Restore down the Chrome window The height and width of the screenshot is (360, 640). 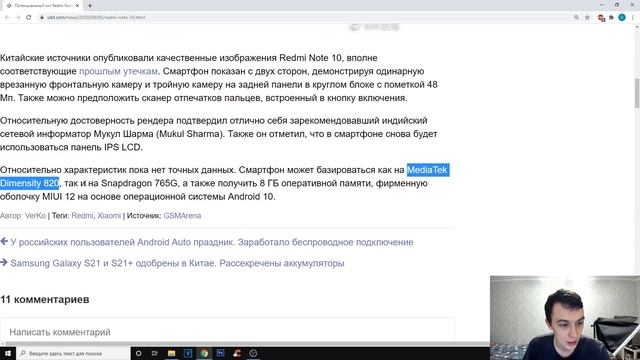(617, 5)
